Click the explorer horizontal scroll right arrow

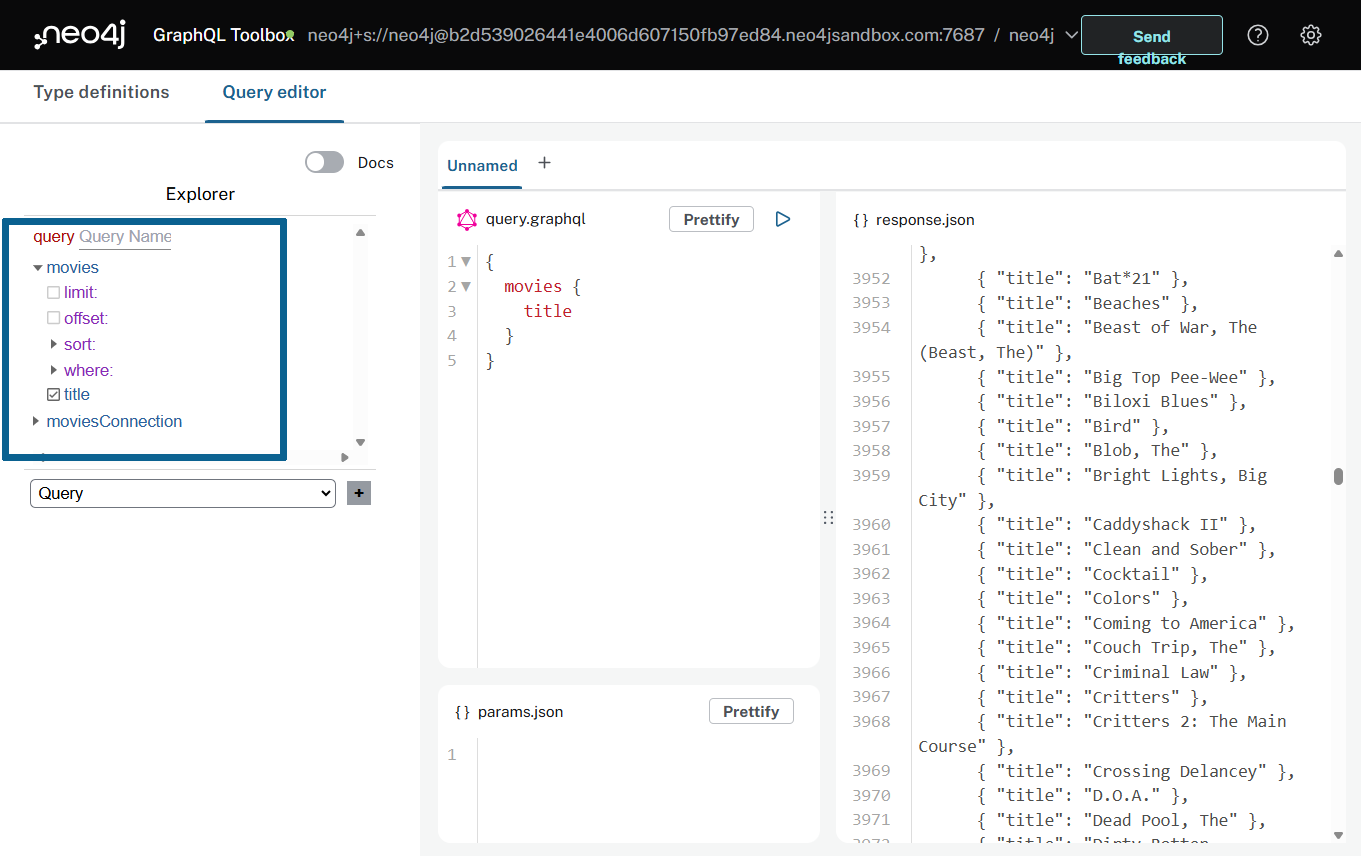346,457
